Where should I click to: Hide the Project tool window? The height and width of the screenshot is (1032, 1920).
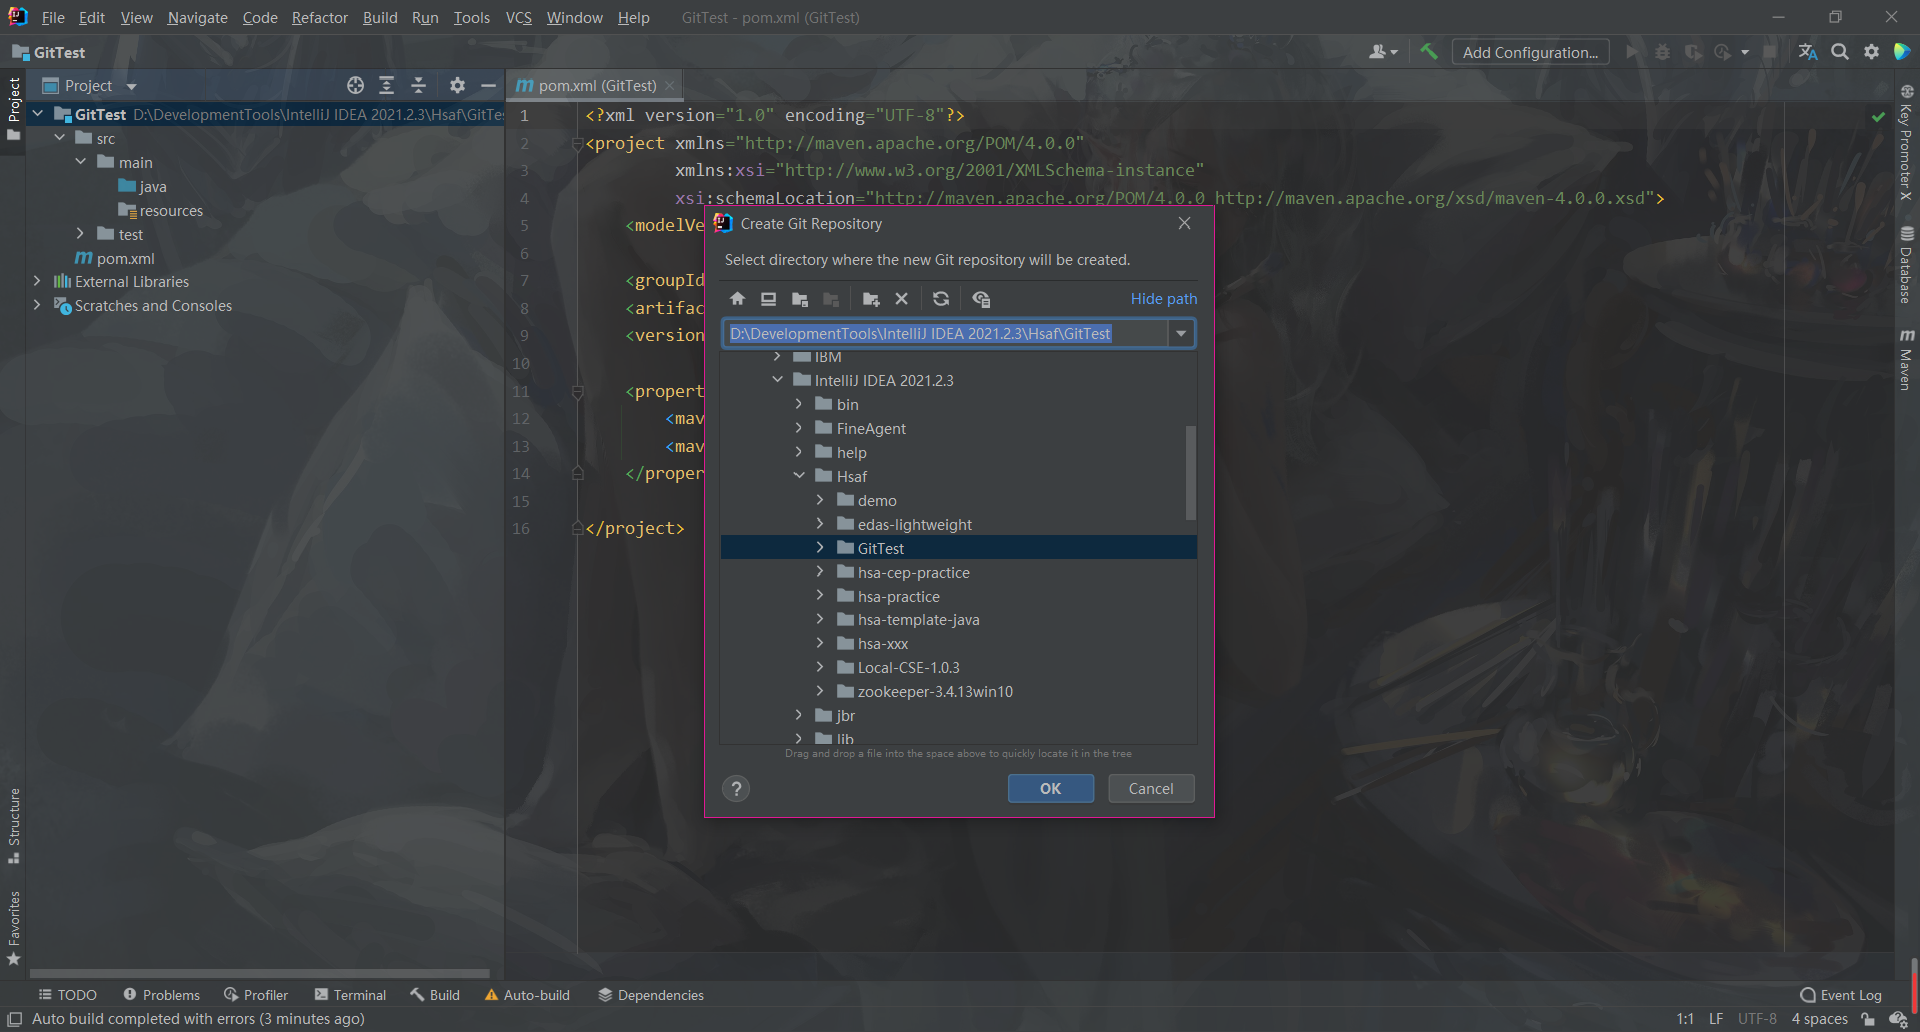click(x=488, y=86)
